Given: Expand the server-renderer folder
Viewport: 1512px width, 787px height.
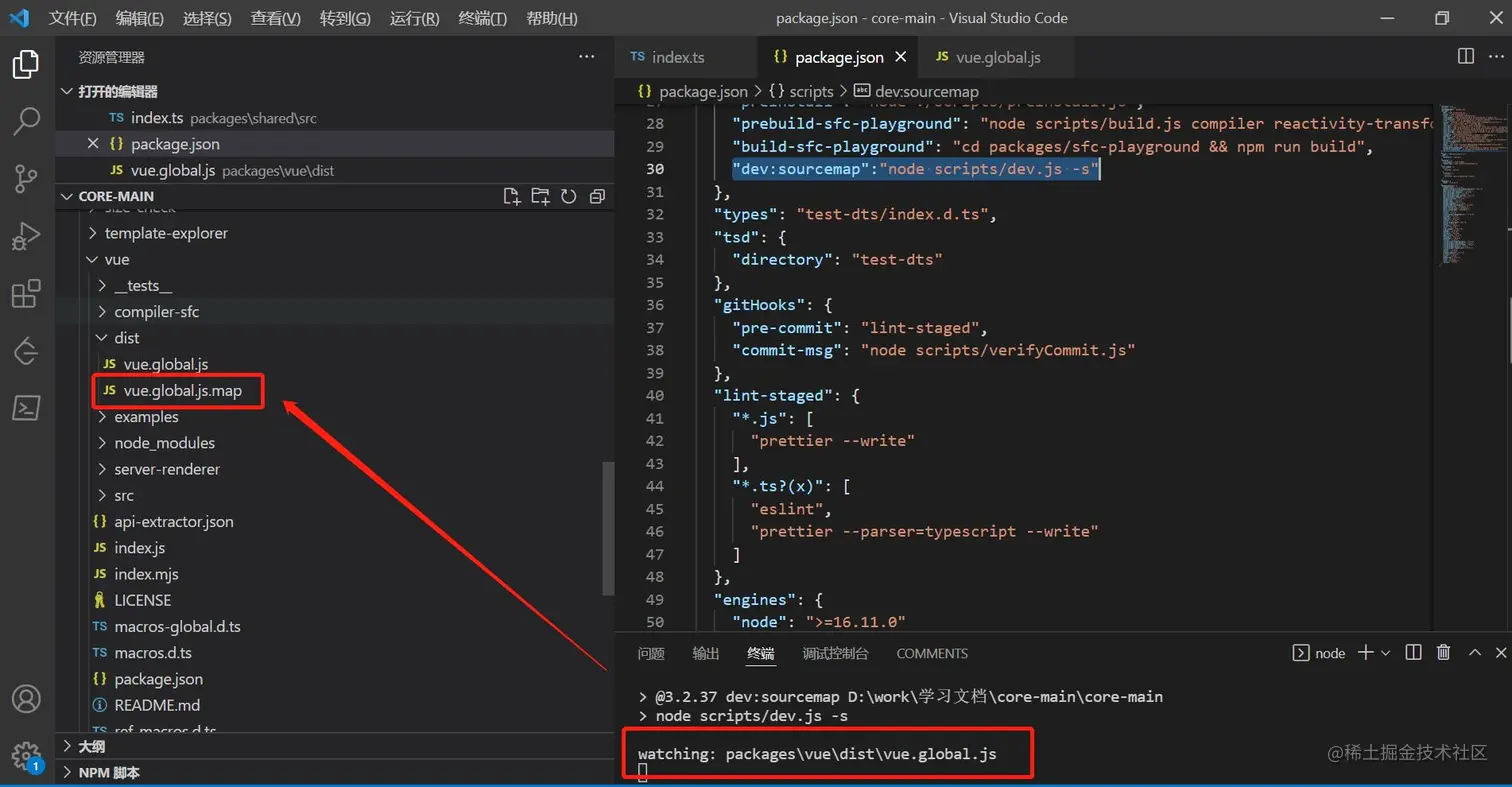Looking at the screenshot, I should pyautogui.click(x=335, y=469).
